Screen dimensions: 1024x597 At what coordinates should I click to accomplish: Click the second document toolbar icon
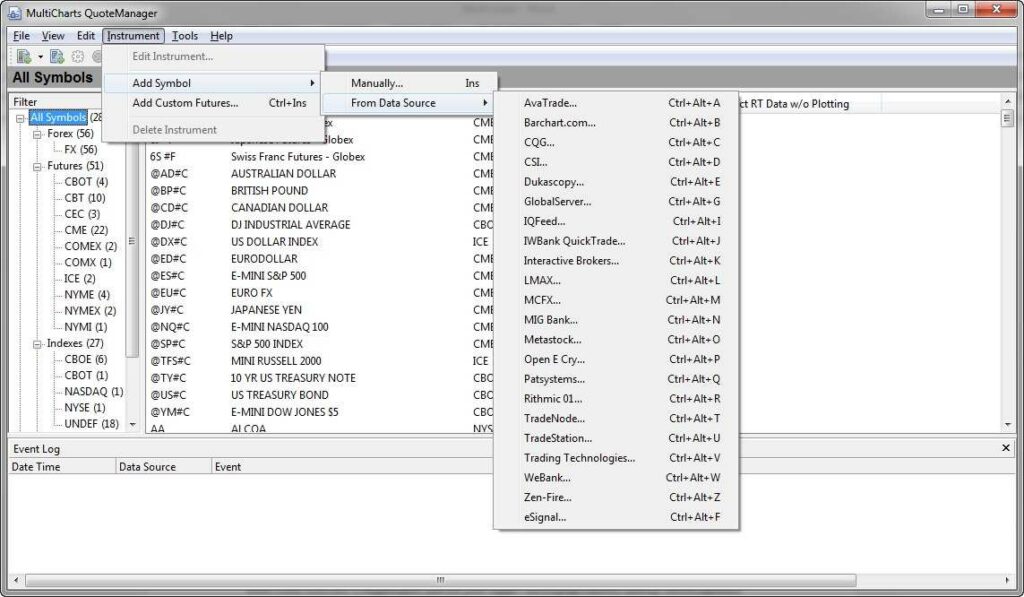57,57
